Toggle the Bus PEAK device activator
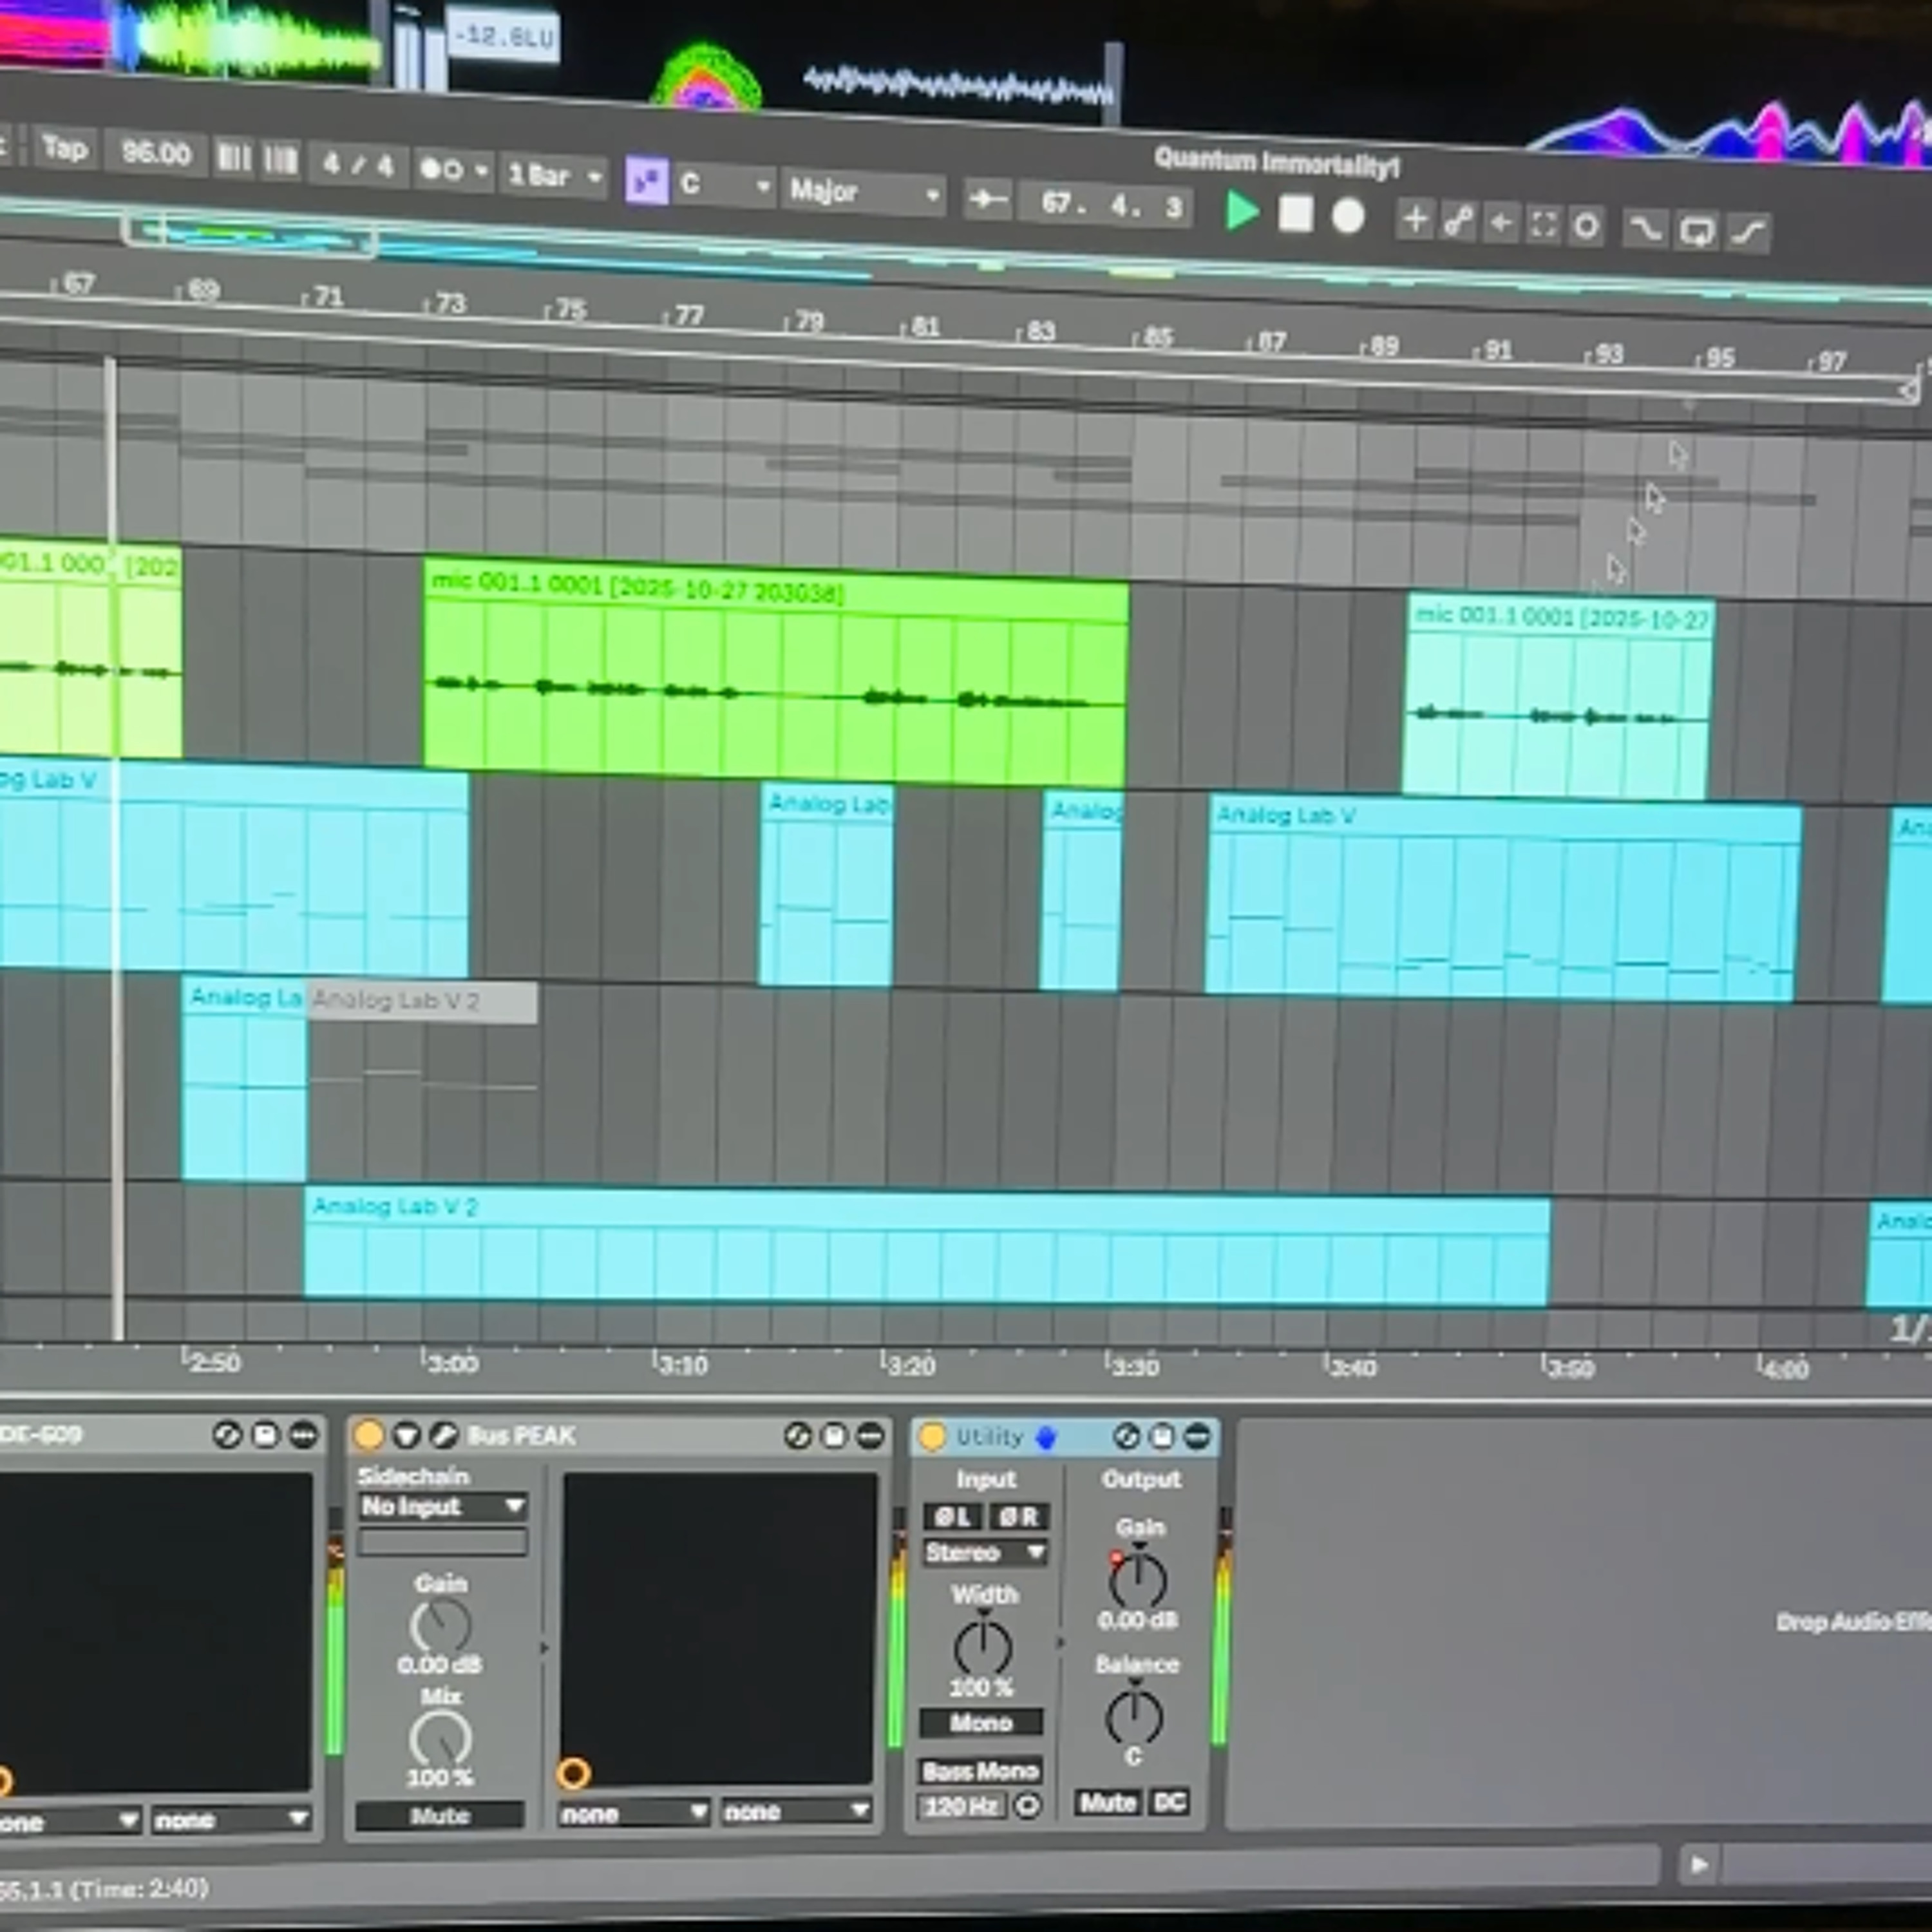This screenshot has height=1932, width=1932. (x=368, y=1435)
